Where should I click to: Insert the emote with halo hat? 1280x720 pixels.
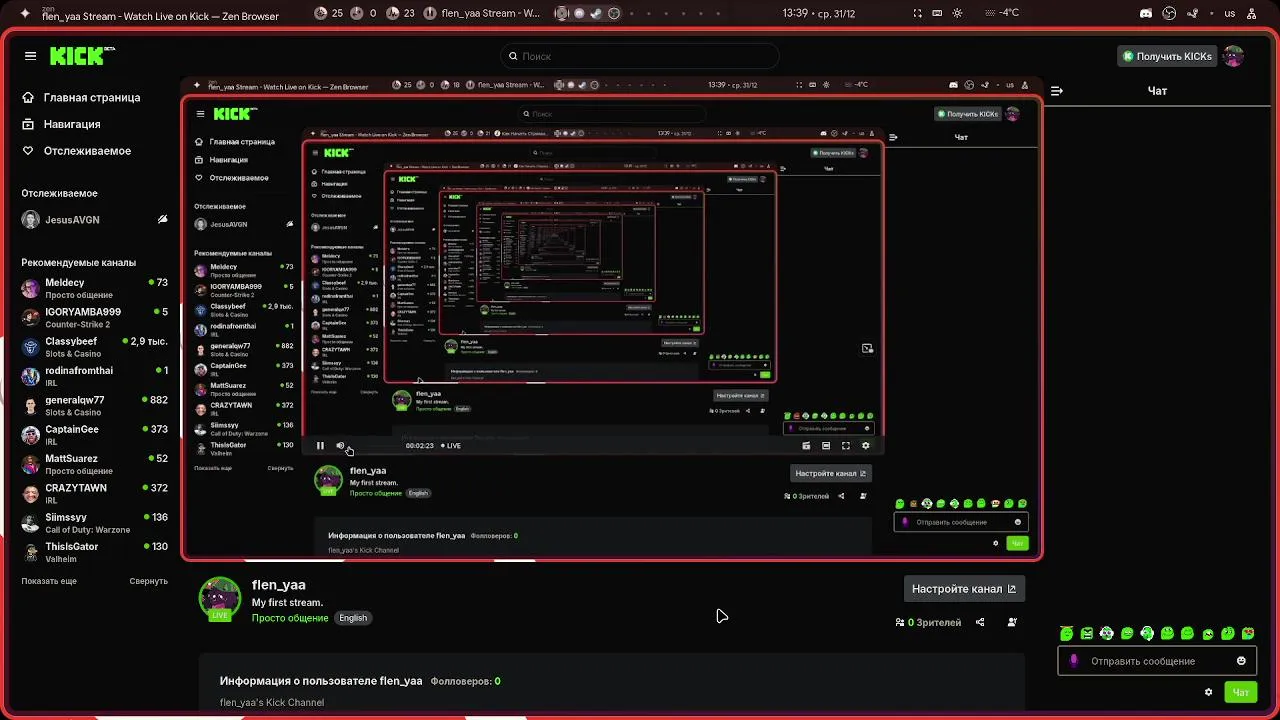tap(1066, 633)
